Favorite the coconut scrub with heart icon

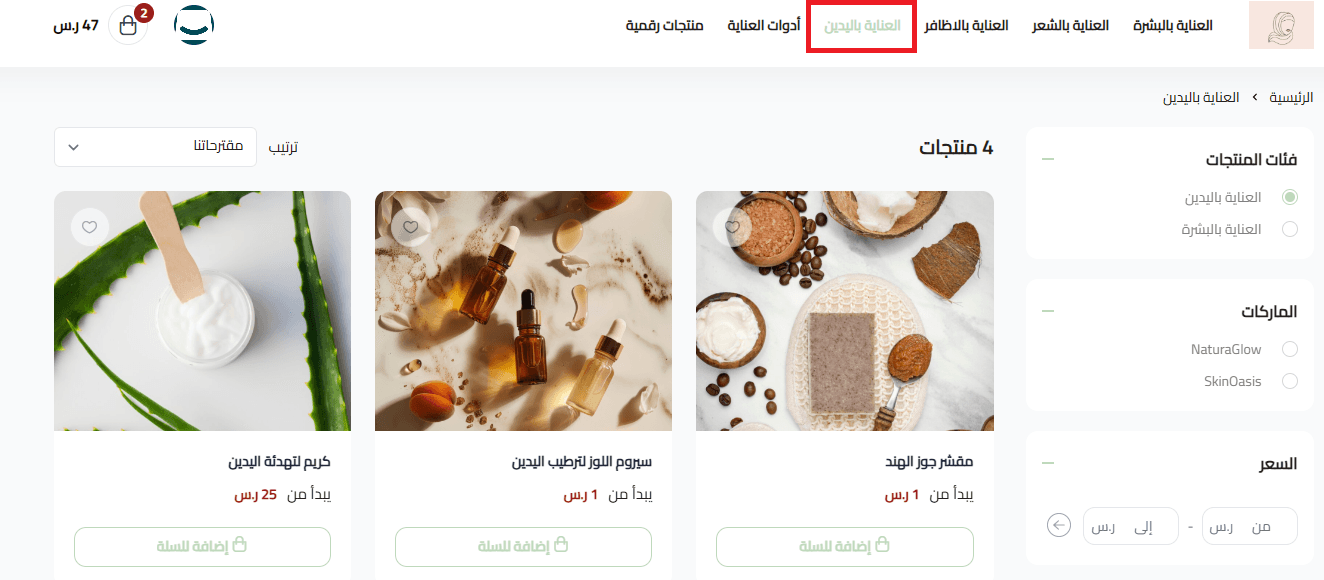[x=732, y=227]
